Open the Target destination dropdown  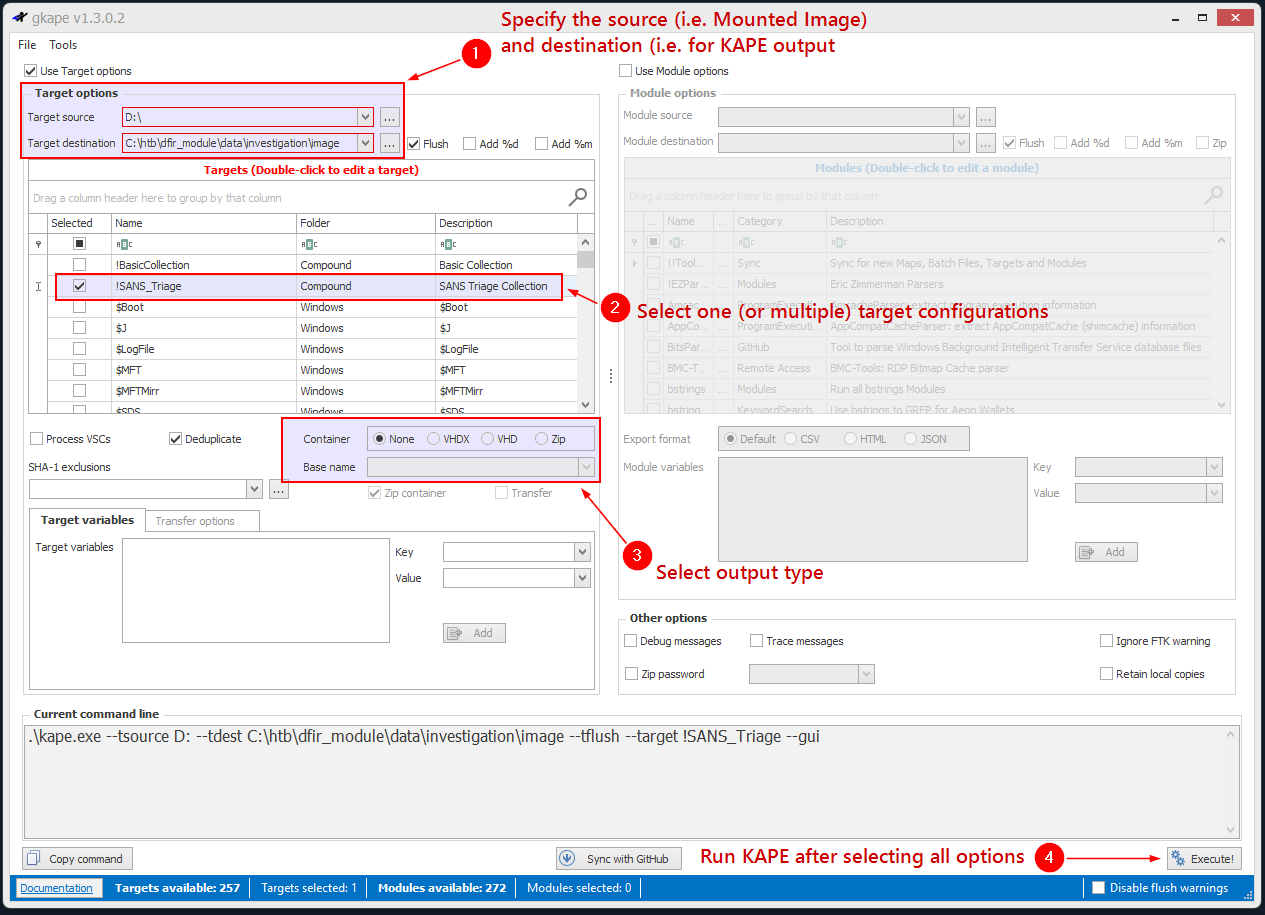[365, 143]
